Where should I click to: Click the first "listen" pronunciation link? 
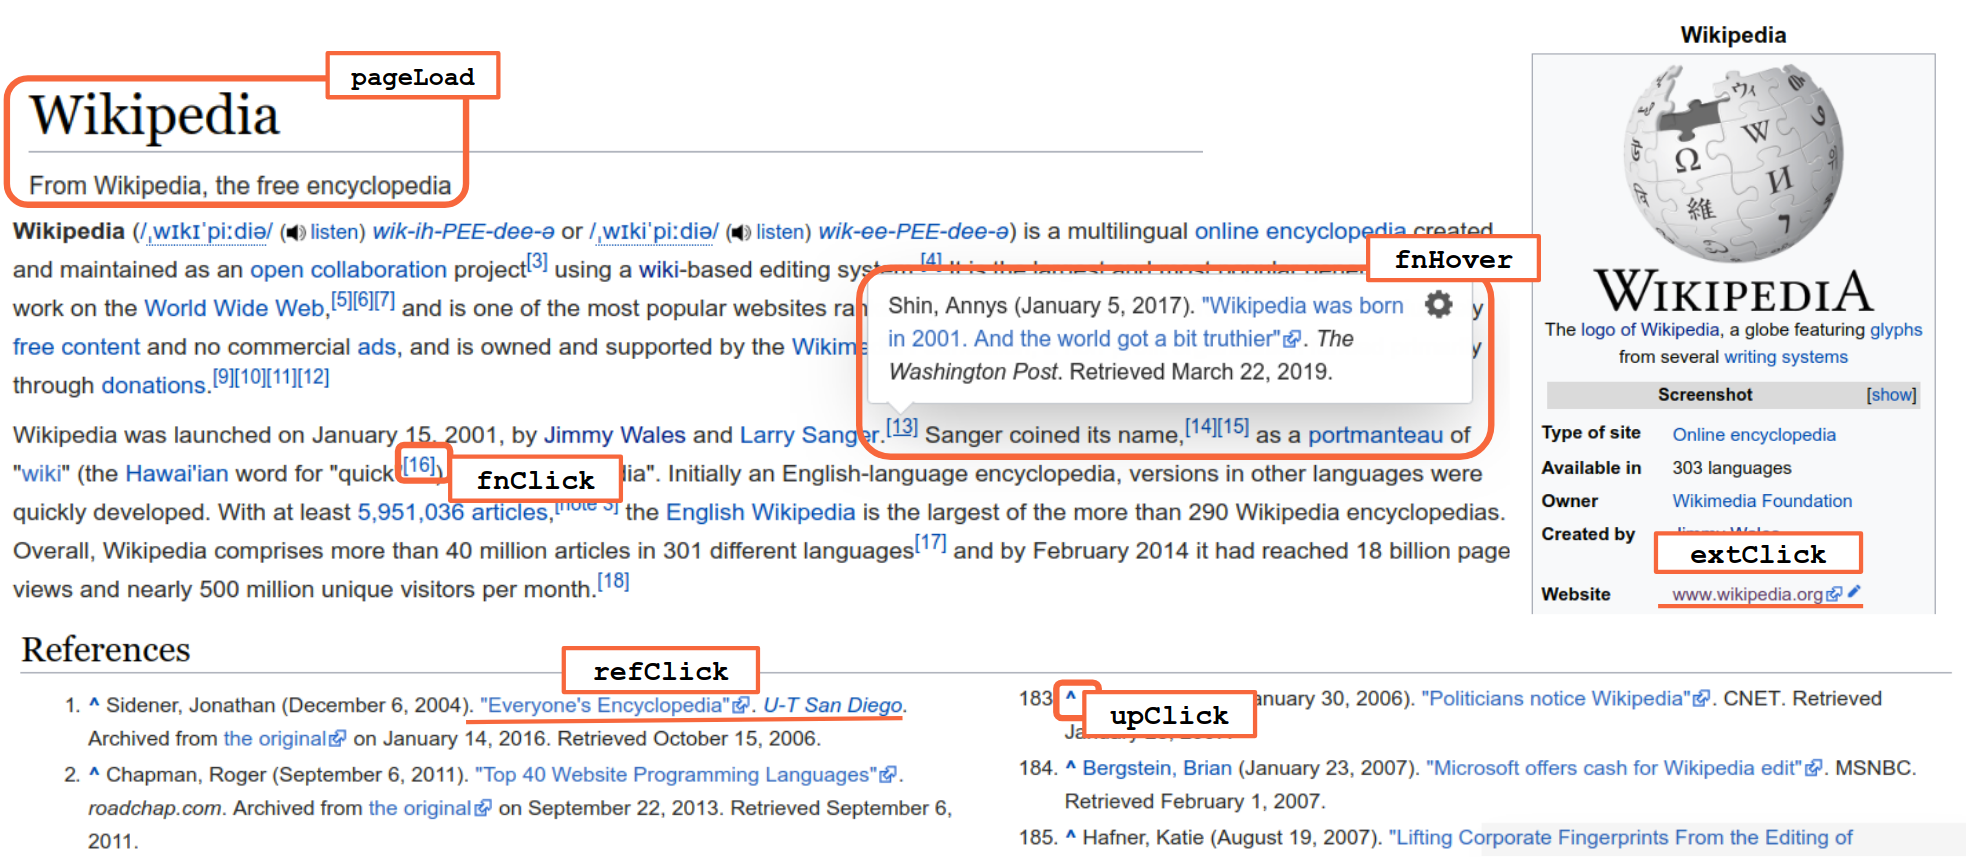(334, 232)
